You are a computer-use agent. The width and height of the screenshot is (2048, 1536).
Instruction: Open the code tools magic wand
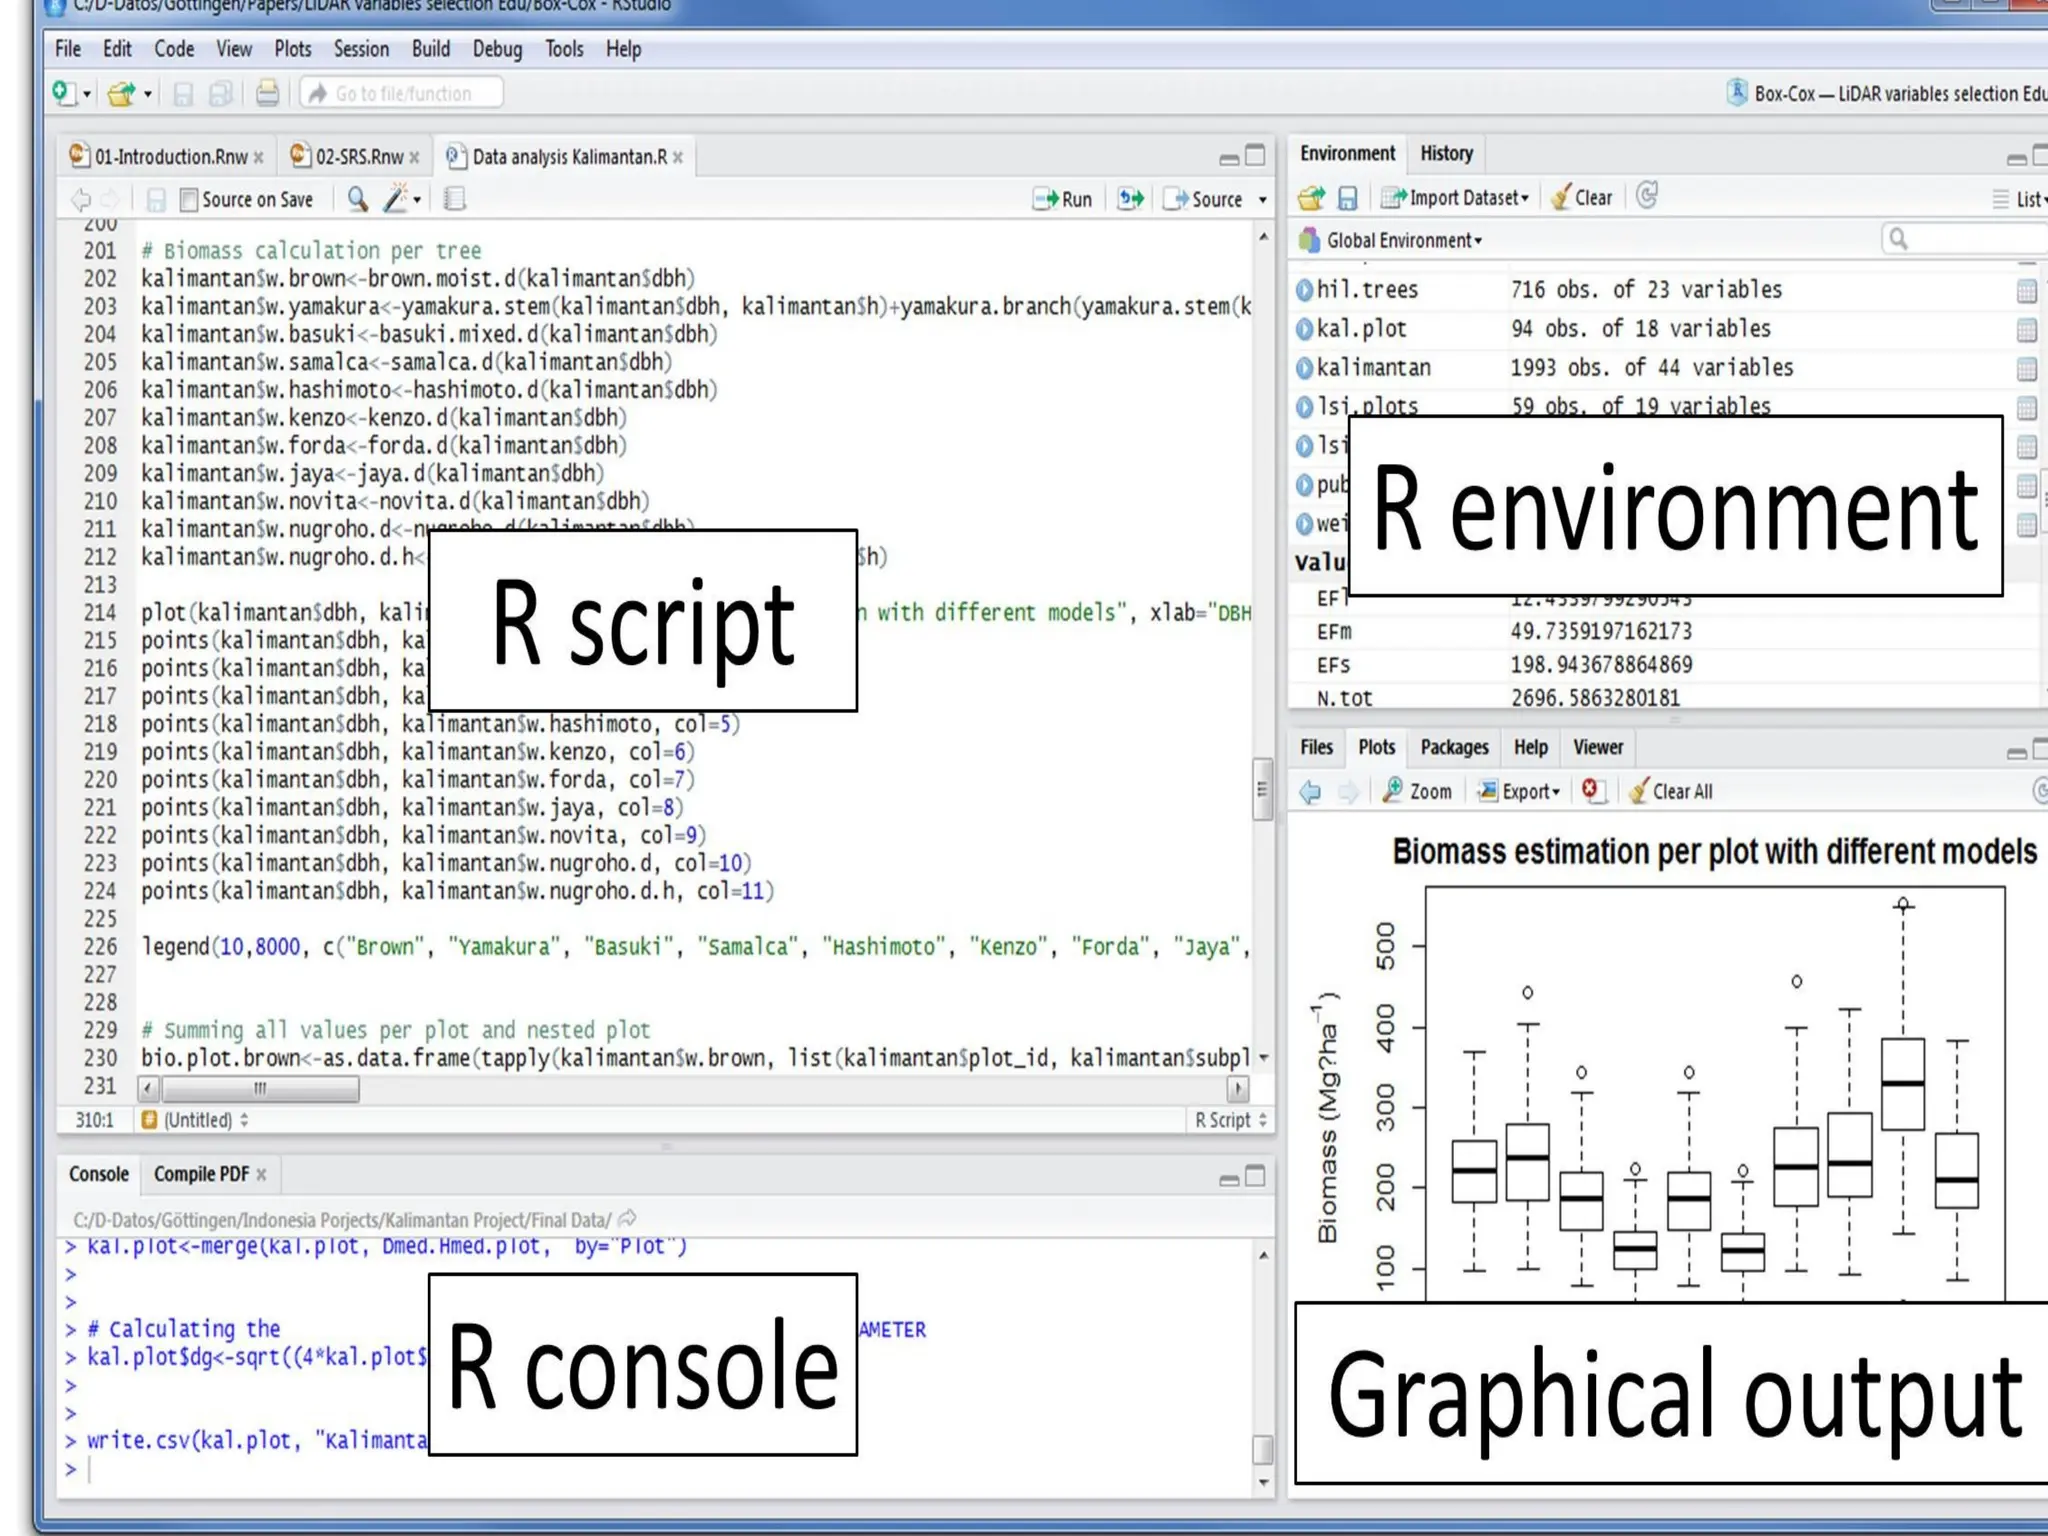[397, 199]
